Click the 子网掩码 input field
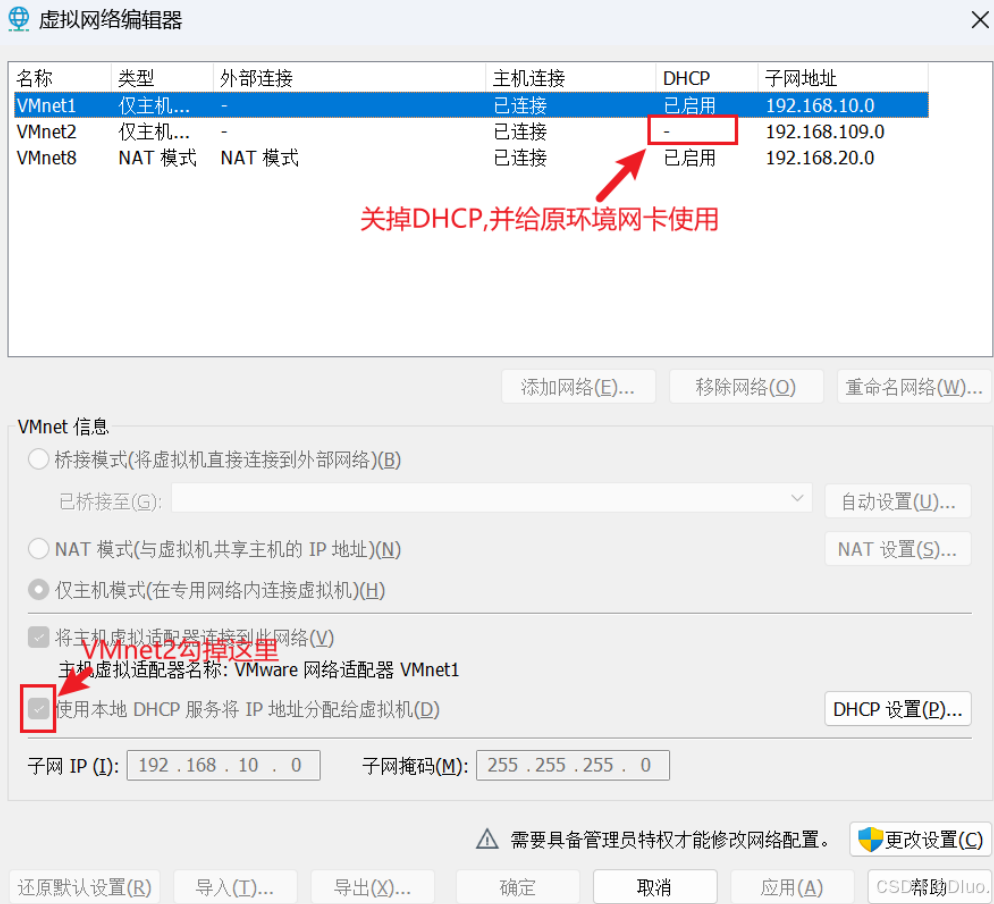The image size is (994, 904). click(572, 765)
